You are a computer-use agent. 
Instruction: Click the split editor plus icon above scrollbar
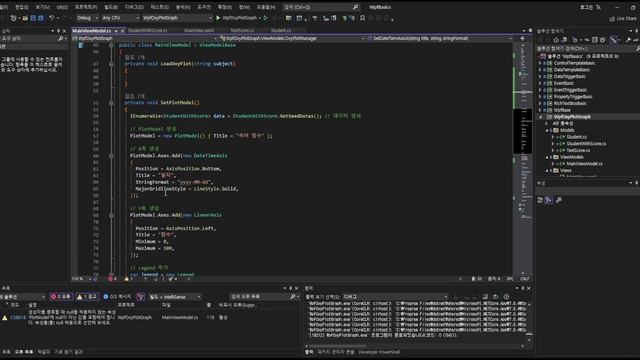pos(522,38)
